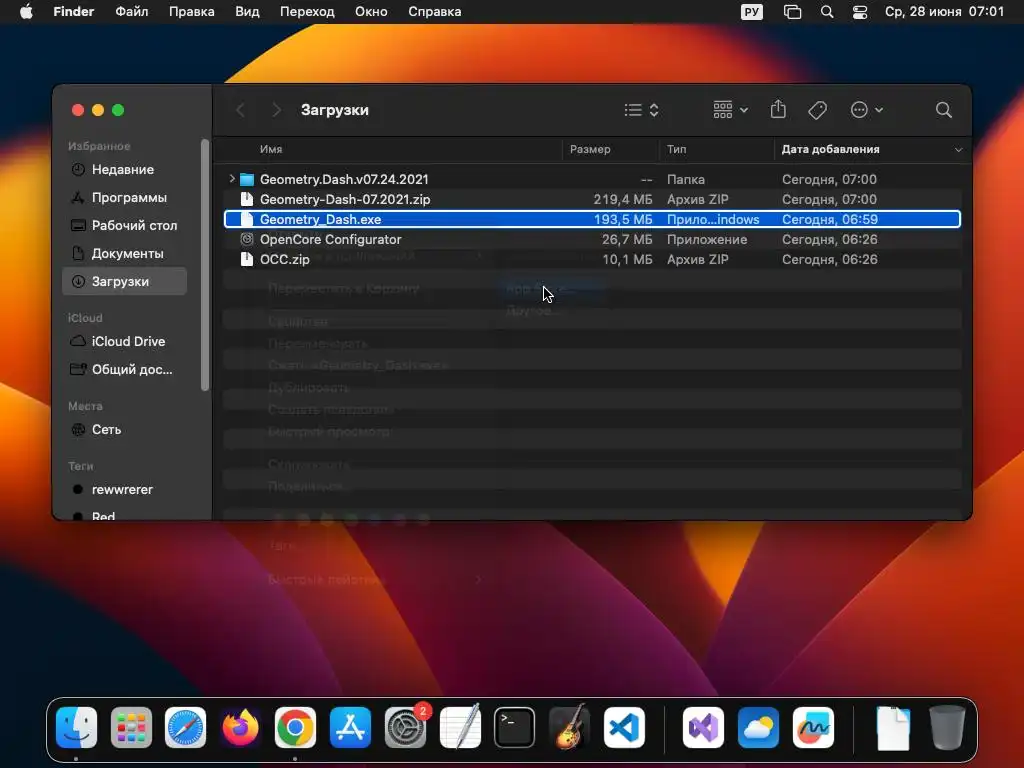Select the Geometry_Dash.exe file row
The width and height of the screenshot is (1024, 768).
coord(592,219)
